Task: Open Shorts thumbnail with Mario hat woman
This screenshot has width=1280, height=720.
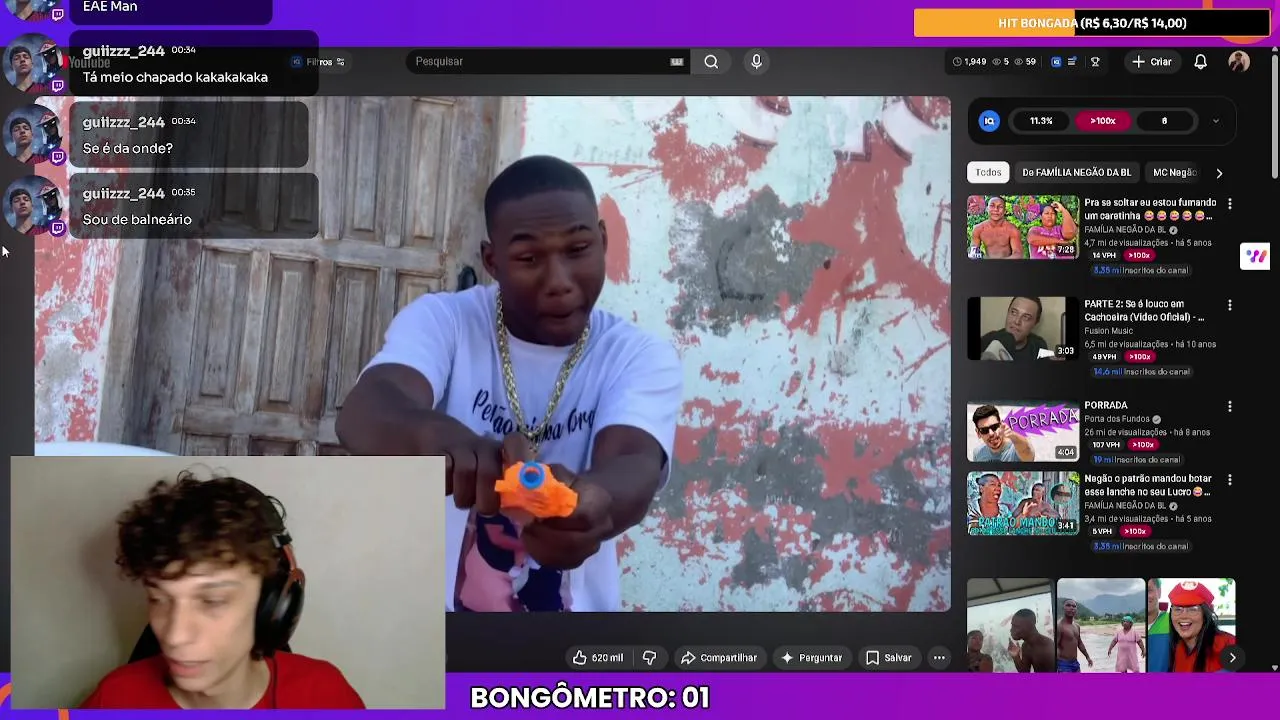Action: coord(1191,626)
